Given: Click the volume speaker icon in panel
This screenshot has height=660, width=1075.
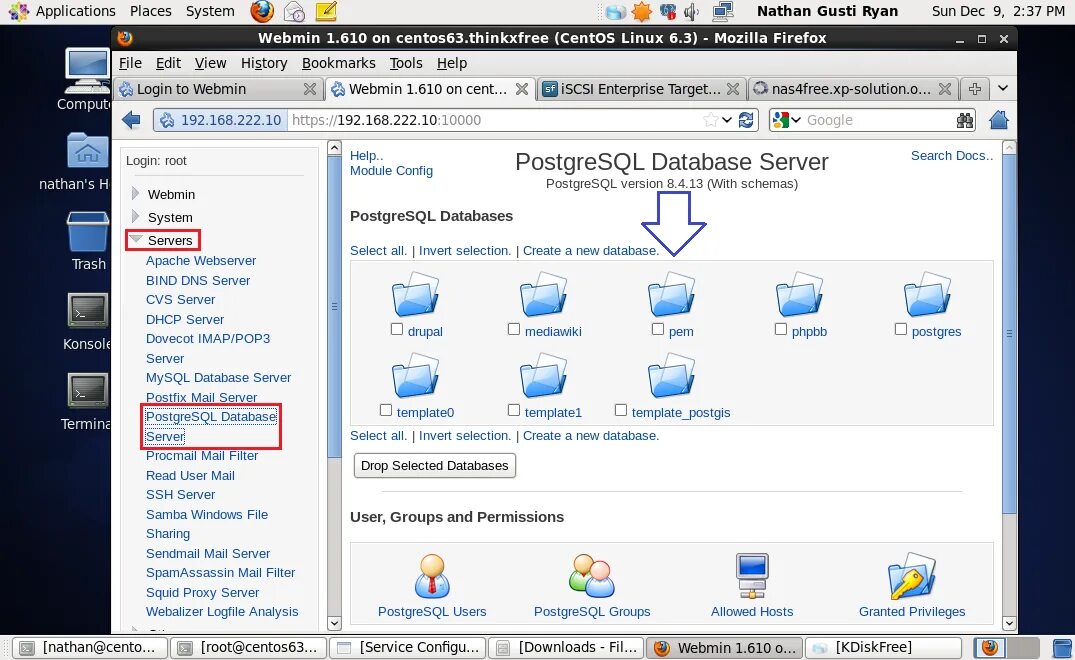Looking at the screenshot, I should pos(690,12).
